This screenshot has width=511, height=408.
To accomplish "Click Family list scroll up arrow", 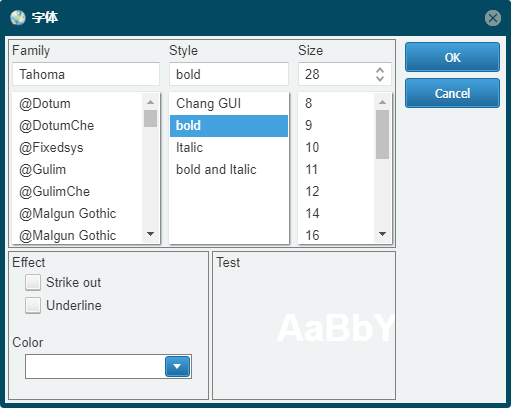I will click(x=151, y=102).
